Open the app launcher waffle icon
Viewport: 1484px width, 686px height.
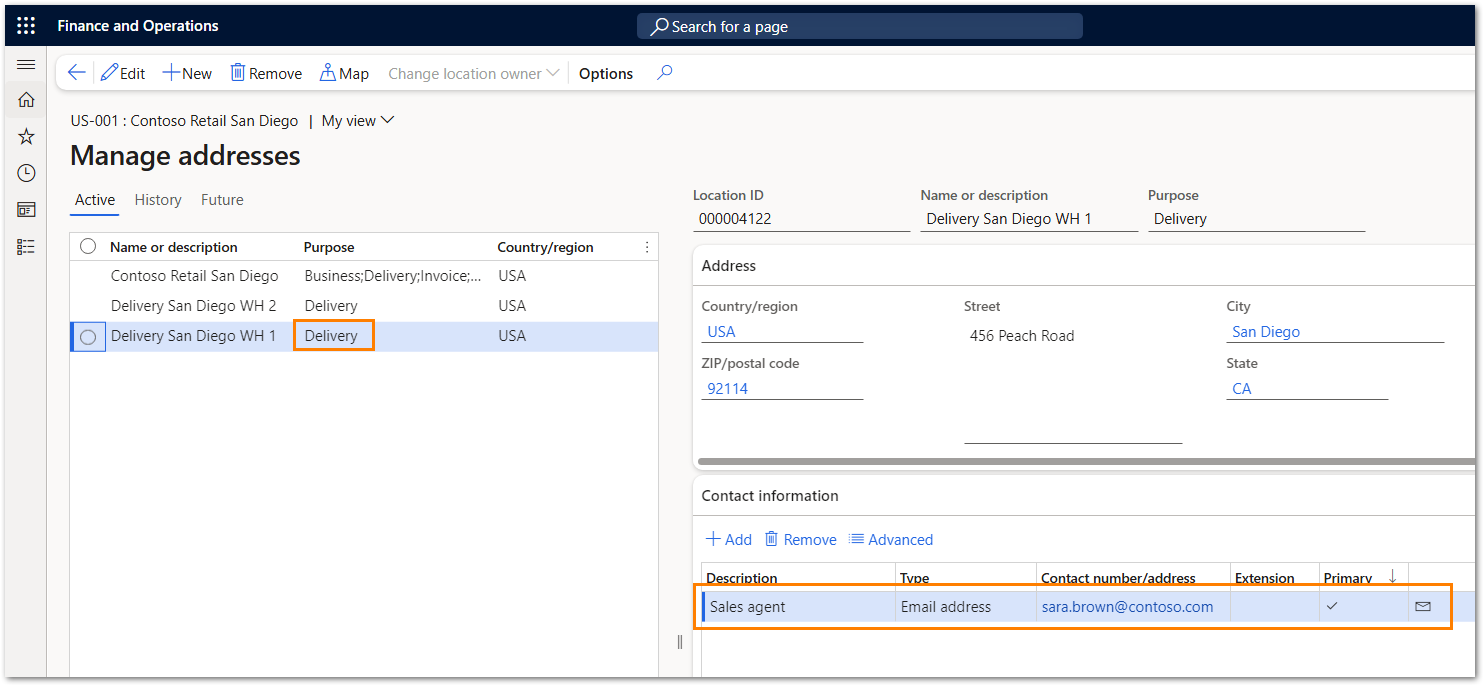[x=26, y=26]
